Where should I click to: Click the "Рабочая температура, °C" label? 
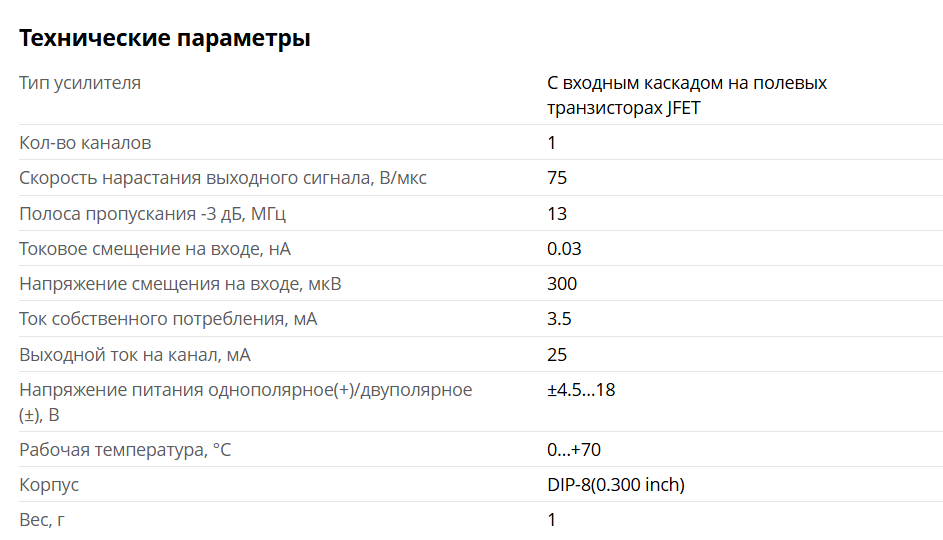(125, 450)
